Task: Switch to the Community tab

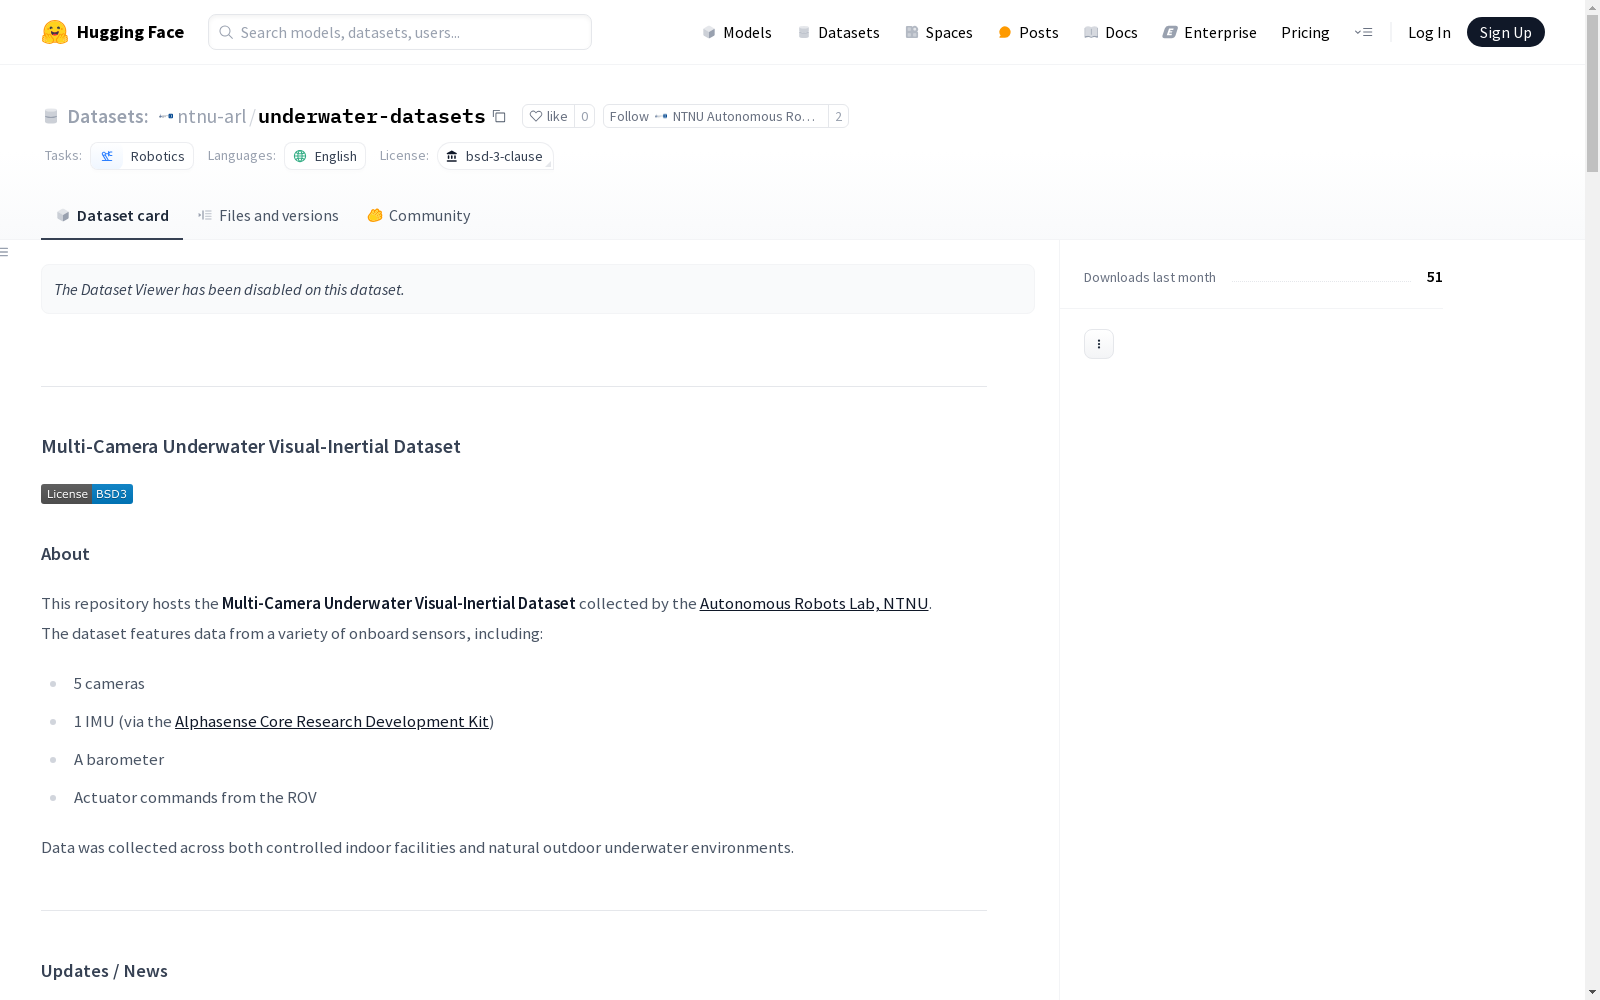Action: (x=418, y=216)
